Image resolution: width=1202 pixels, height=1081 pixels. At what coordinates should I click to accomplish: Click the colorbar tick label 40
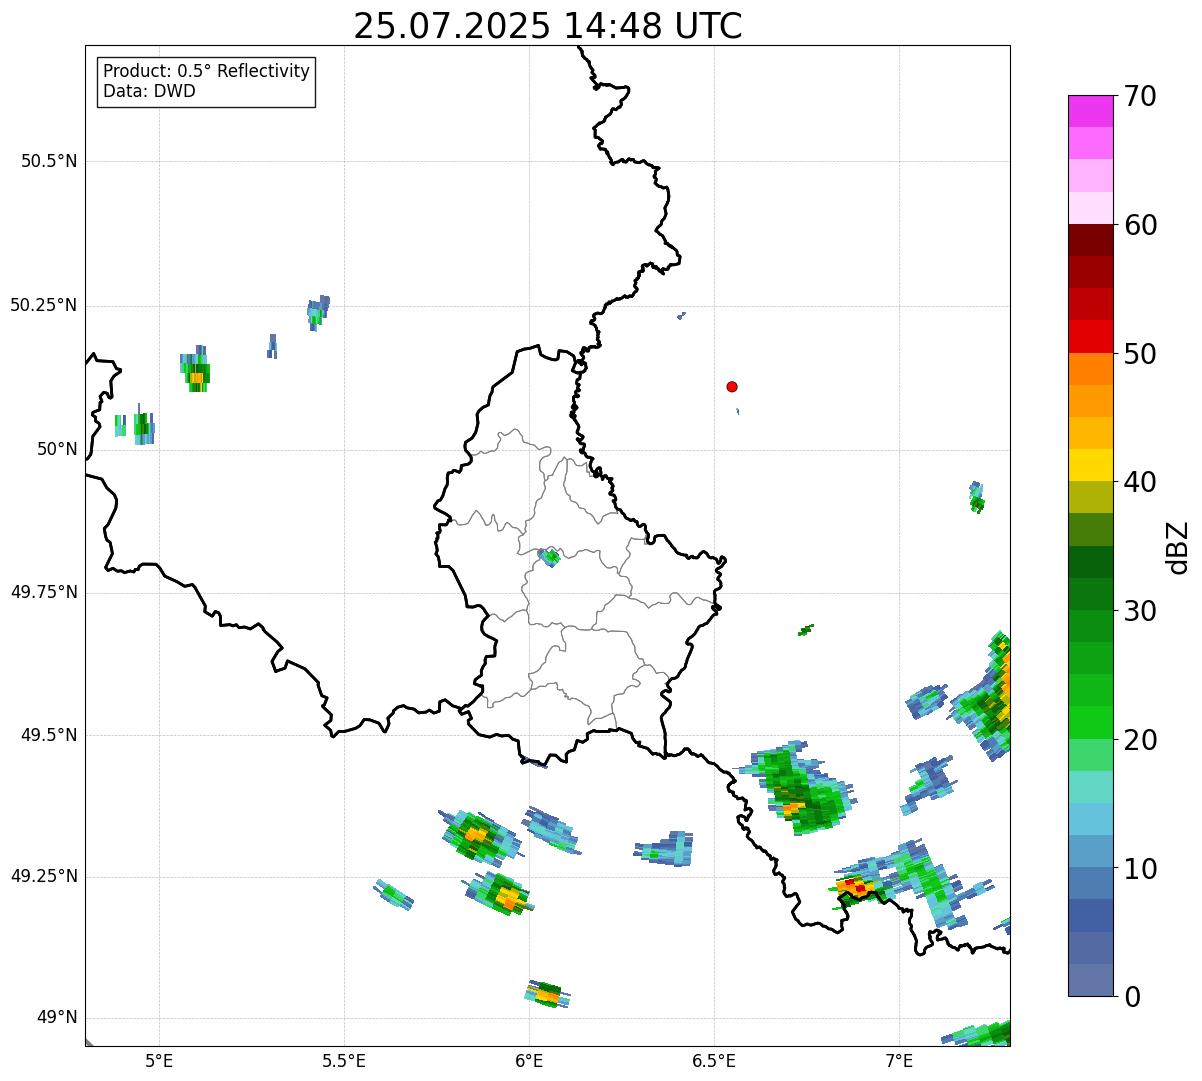1140,482
